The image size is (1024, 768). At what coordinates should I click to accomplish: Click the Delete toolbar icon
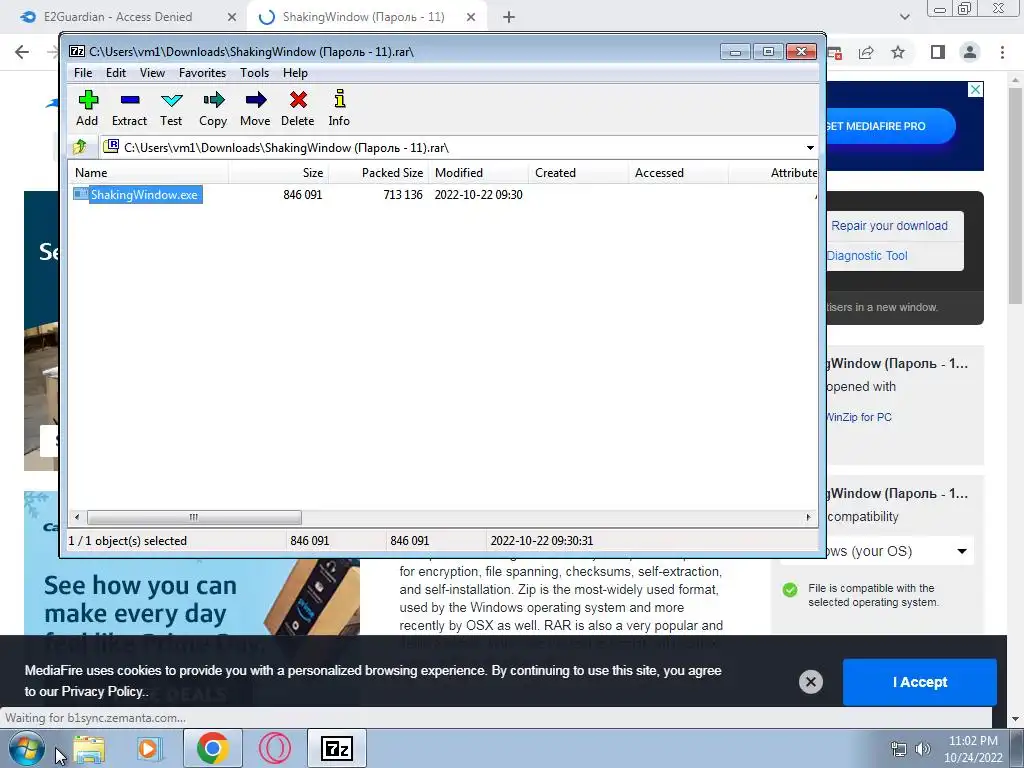coord(298,108)
